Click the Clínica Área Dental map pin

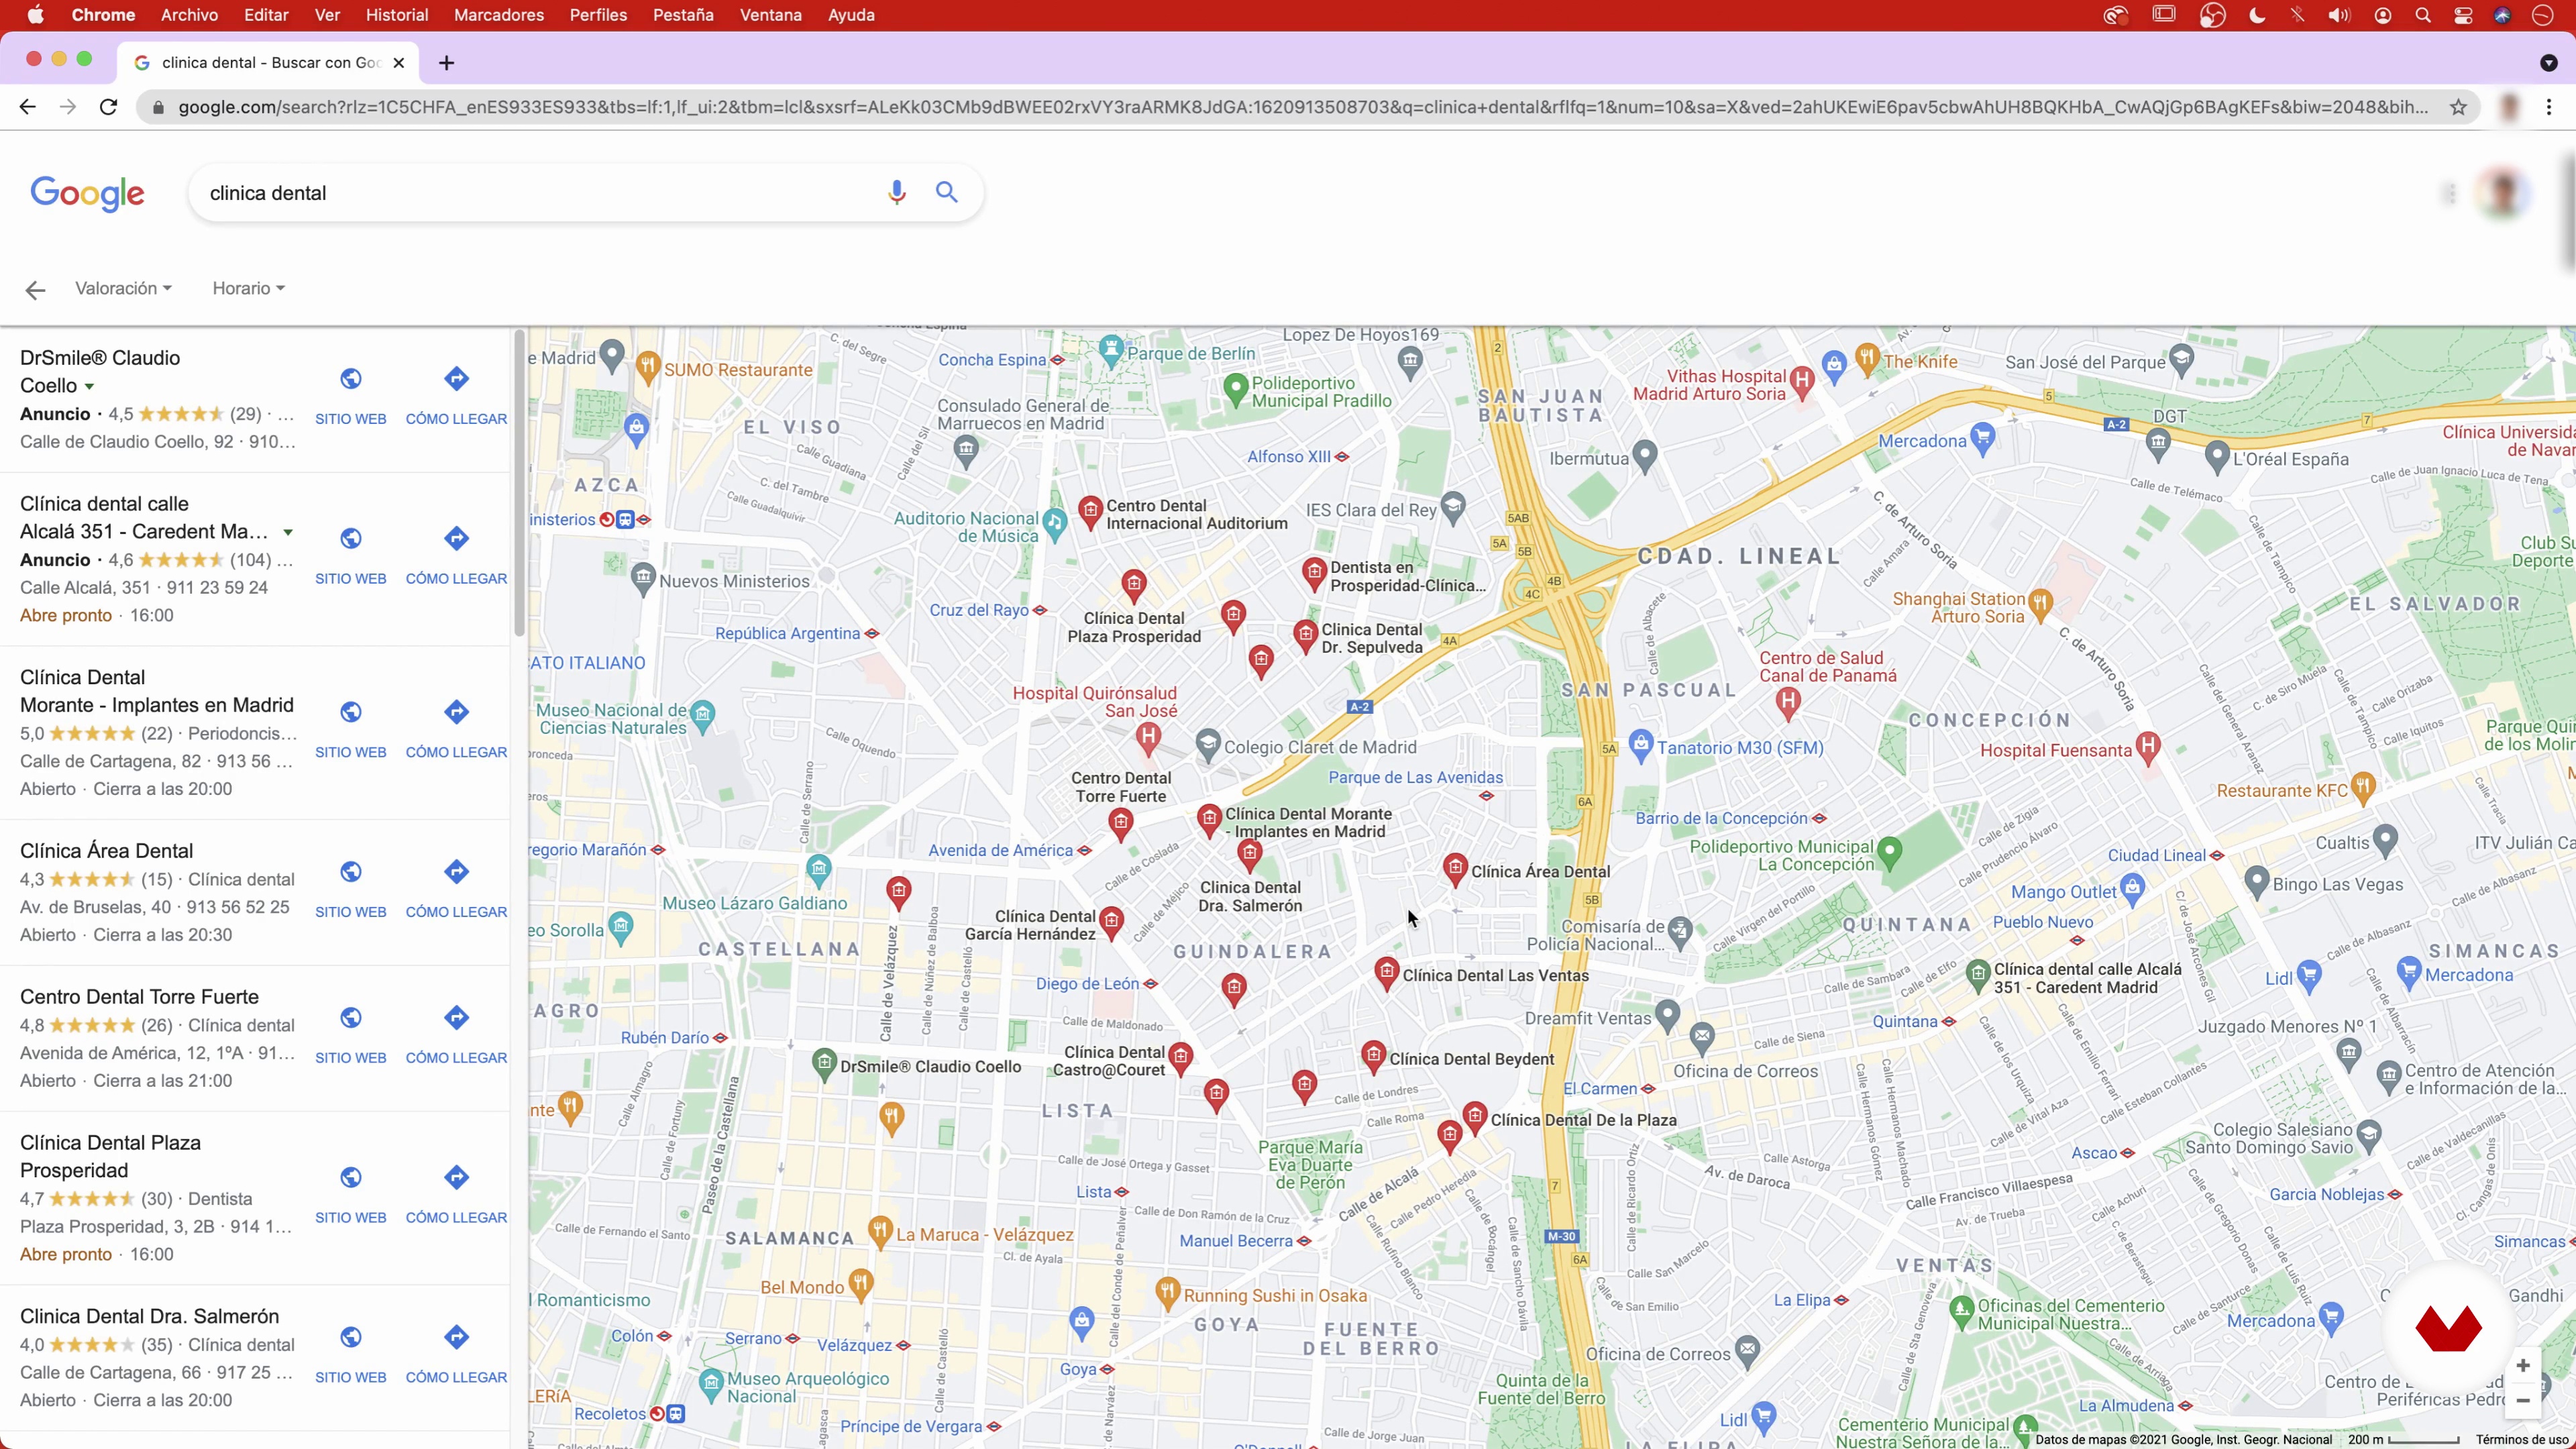(x=1455, y=869)
